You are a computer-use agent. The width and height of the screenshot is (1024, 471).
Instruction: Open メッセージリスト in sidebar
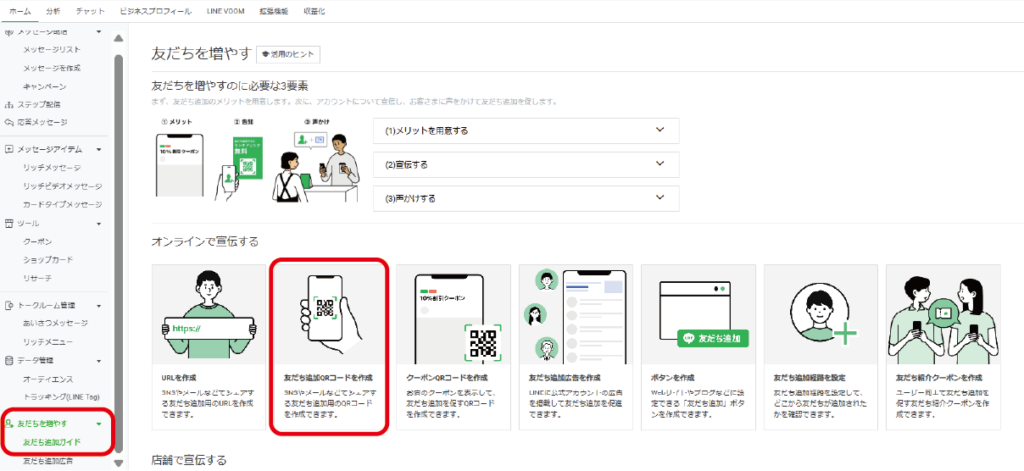coord(52,50)
